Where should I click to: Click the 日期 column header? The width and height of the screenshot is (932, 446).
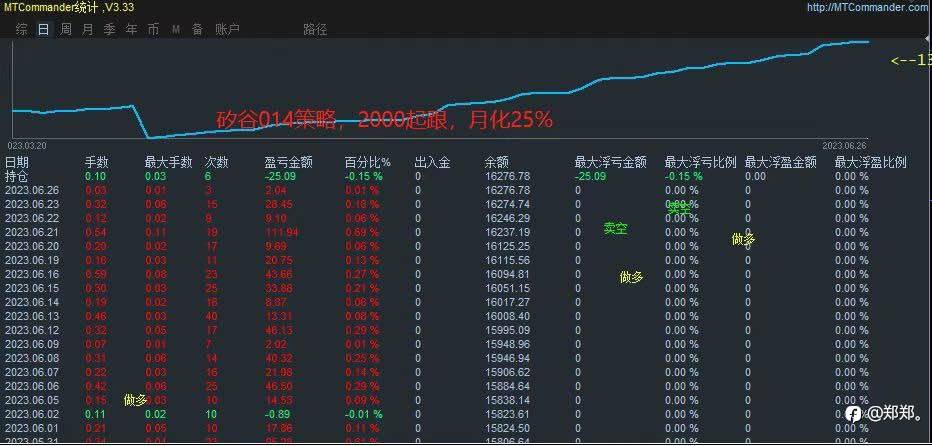17,162
